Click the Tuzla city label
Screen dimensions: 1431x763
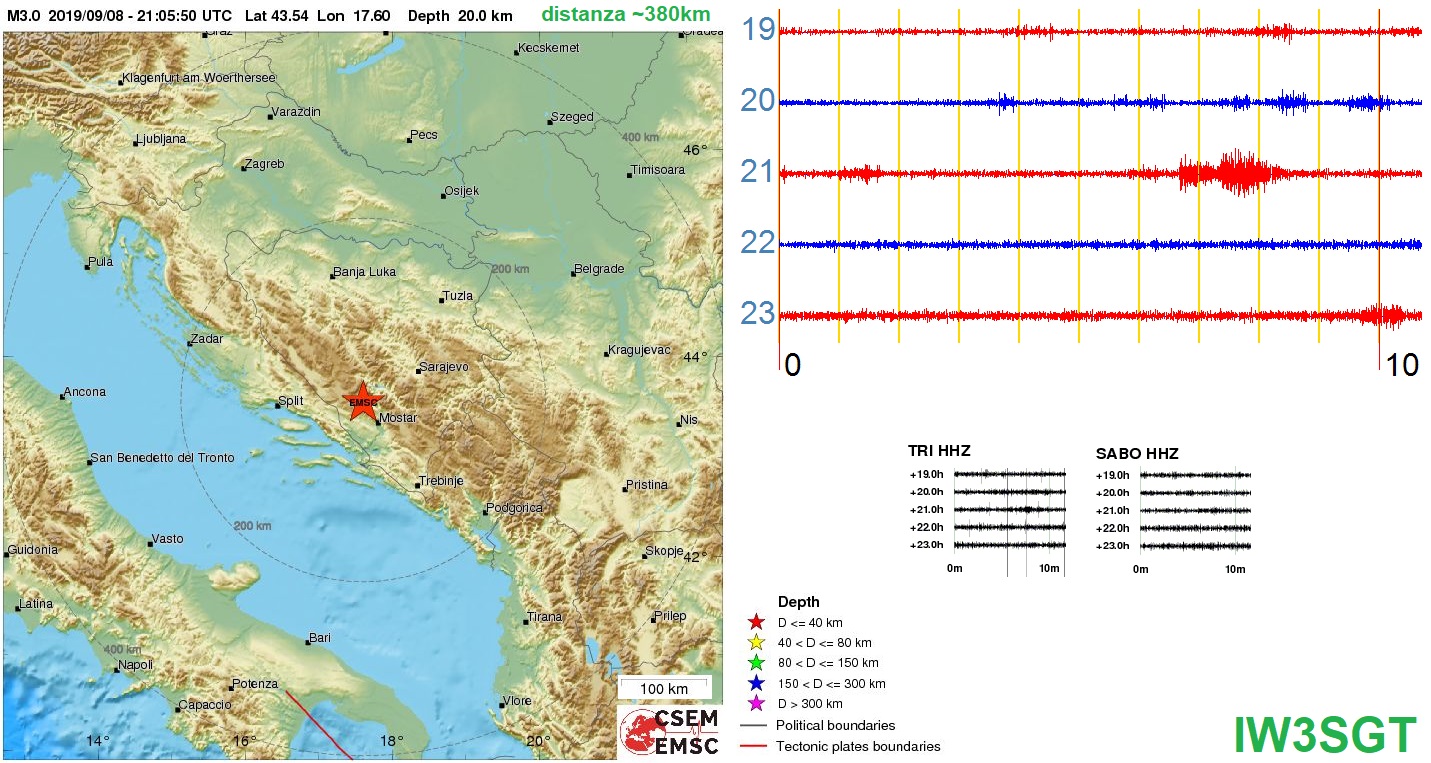point(457,296)
